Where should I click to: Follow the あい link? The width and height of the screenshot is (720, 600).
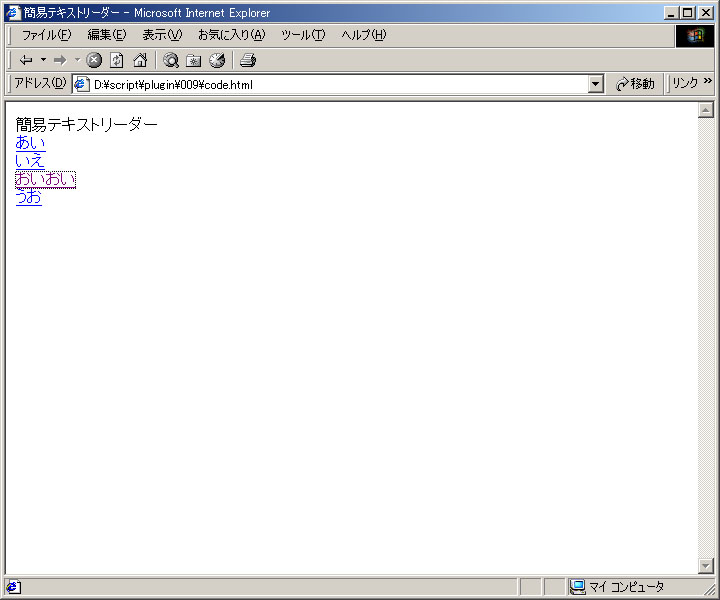pos(30,143)
